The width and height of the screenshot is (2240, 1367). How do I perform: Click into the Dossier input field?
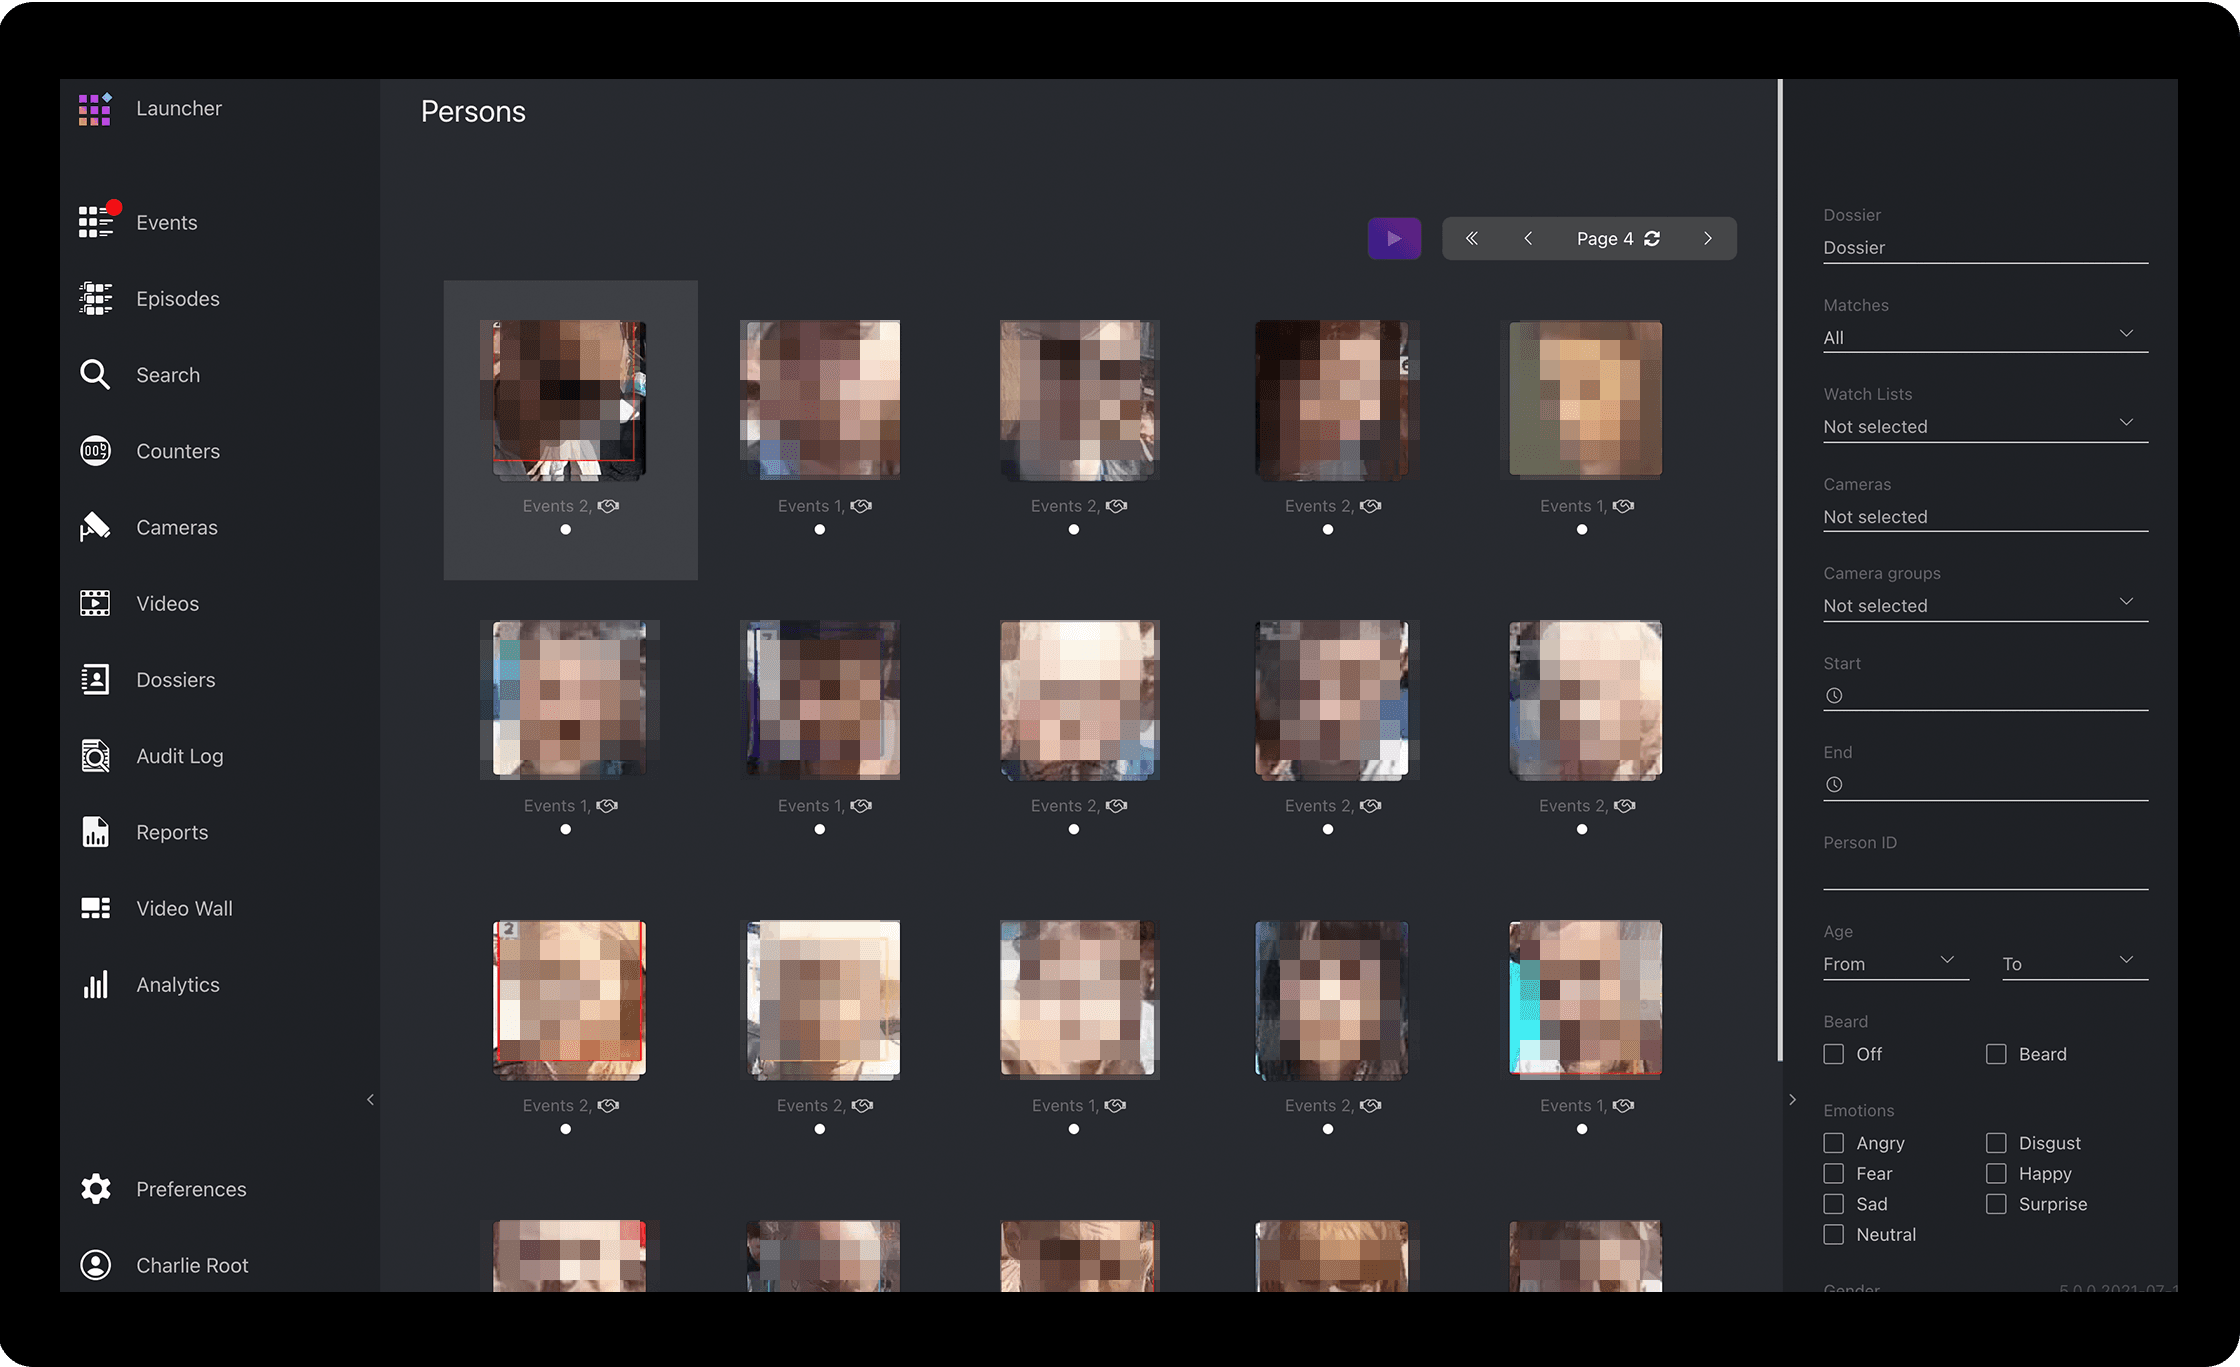1985,247
